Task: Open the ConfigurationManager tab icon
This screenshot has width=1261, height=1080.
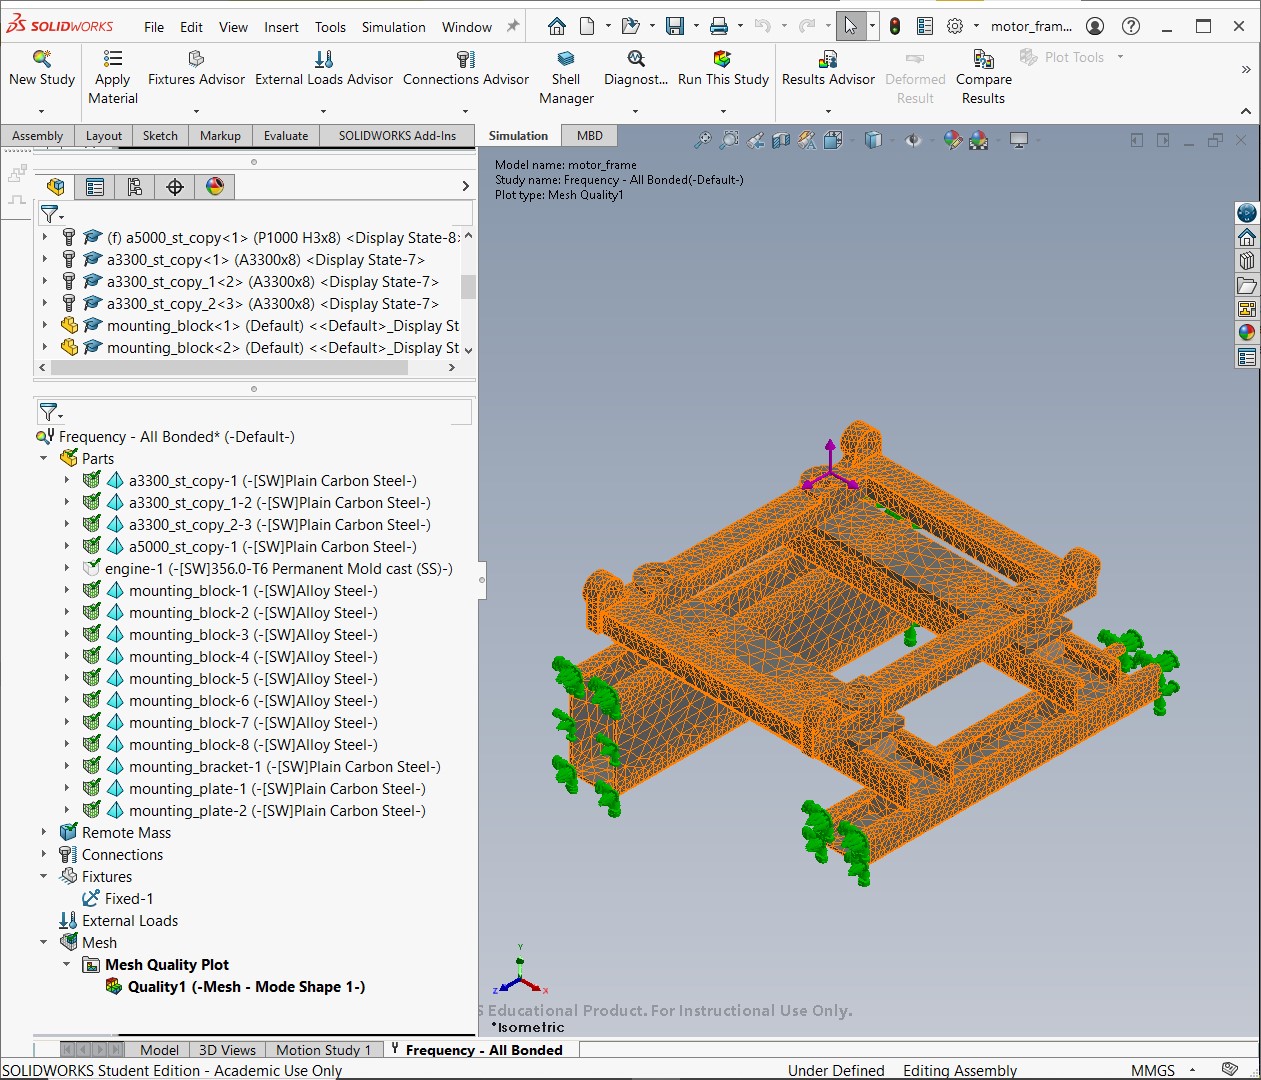Action: coord(135,186)
